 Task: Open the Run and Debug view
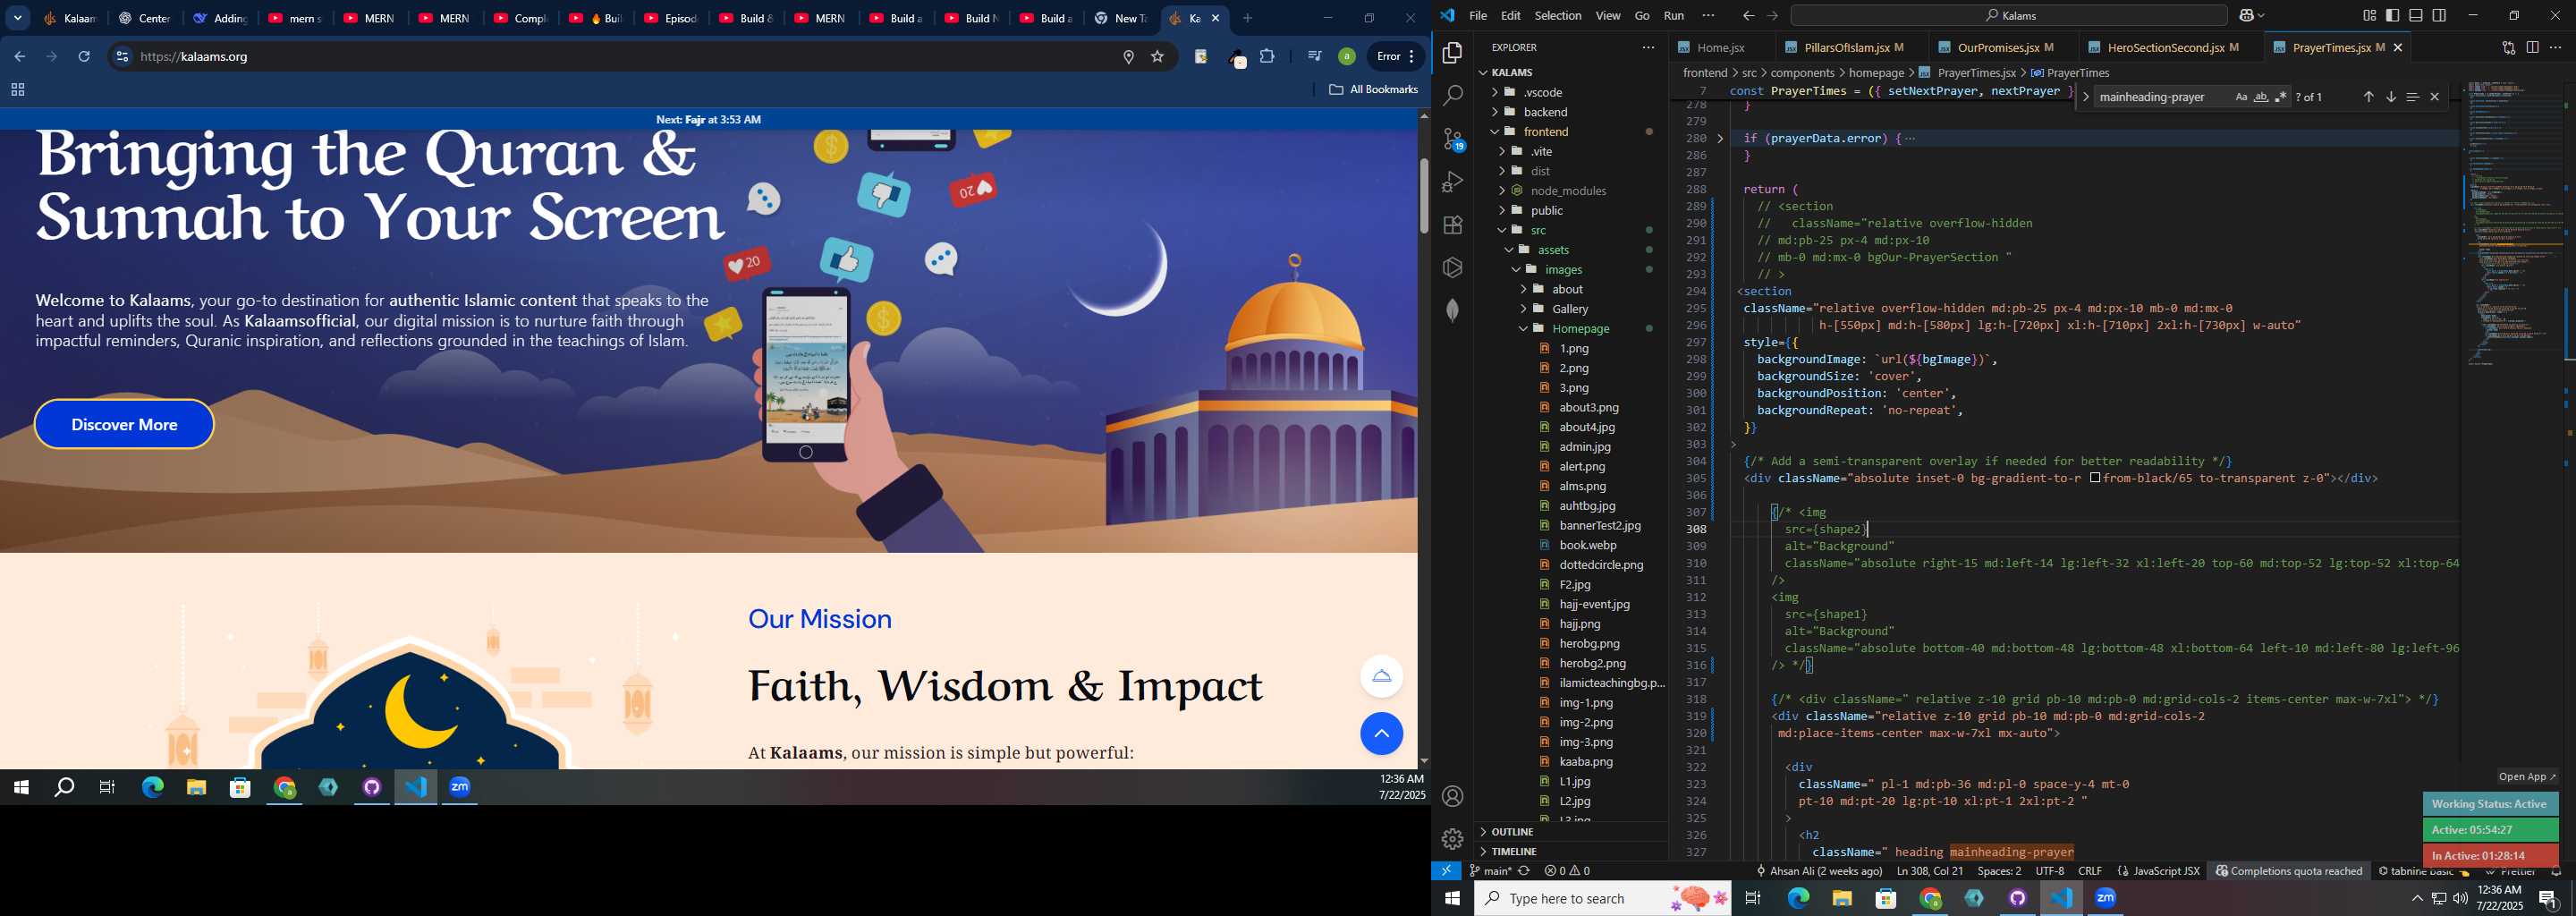coord(1452,182)
